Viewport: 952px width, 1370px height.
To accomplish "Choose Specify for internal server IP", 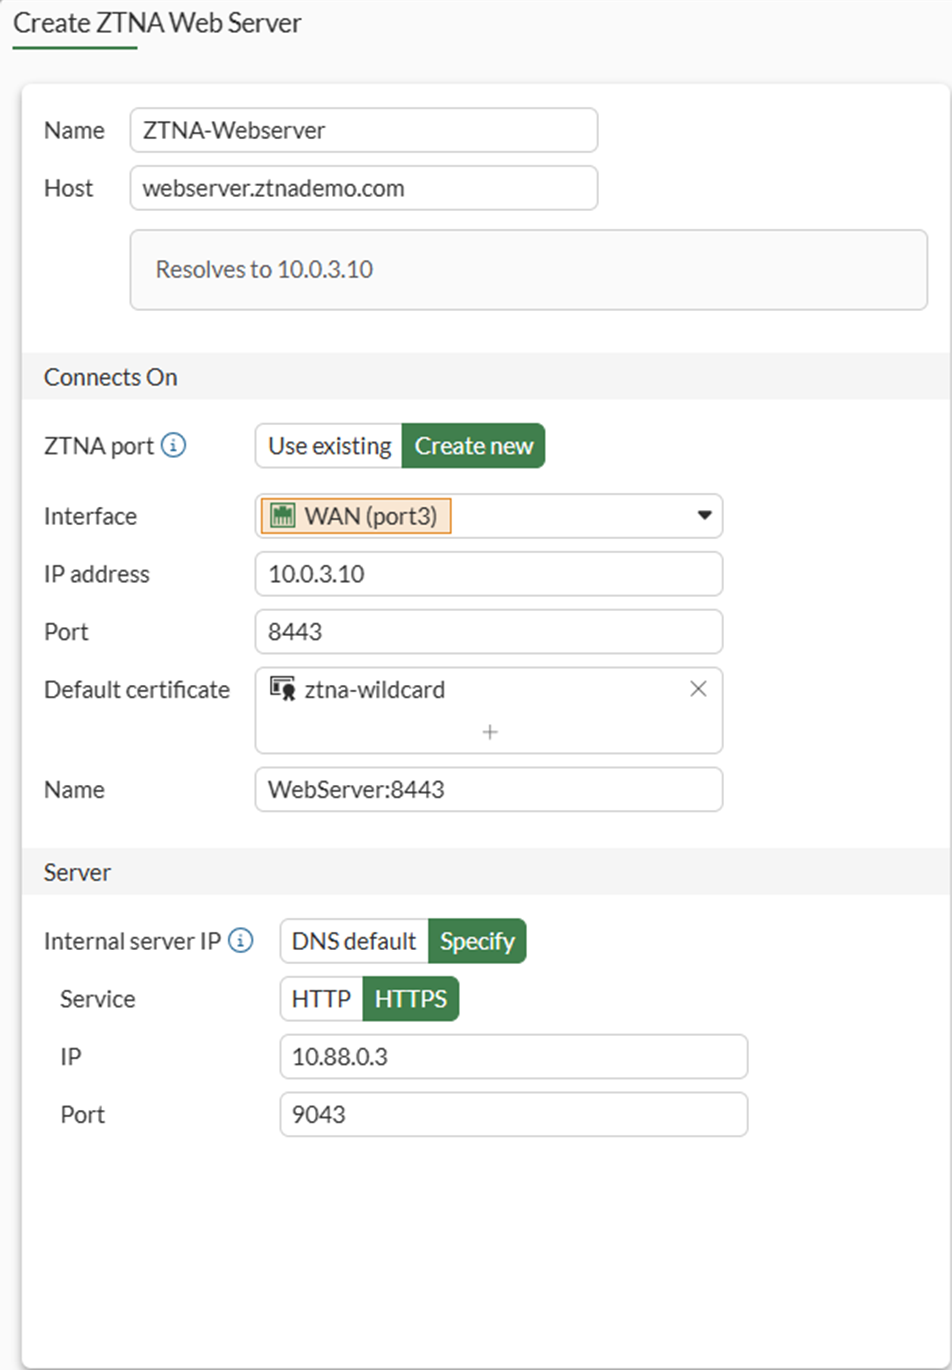I will pyautogui.click(x=477, y=941).
